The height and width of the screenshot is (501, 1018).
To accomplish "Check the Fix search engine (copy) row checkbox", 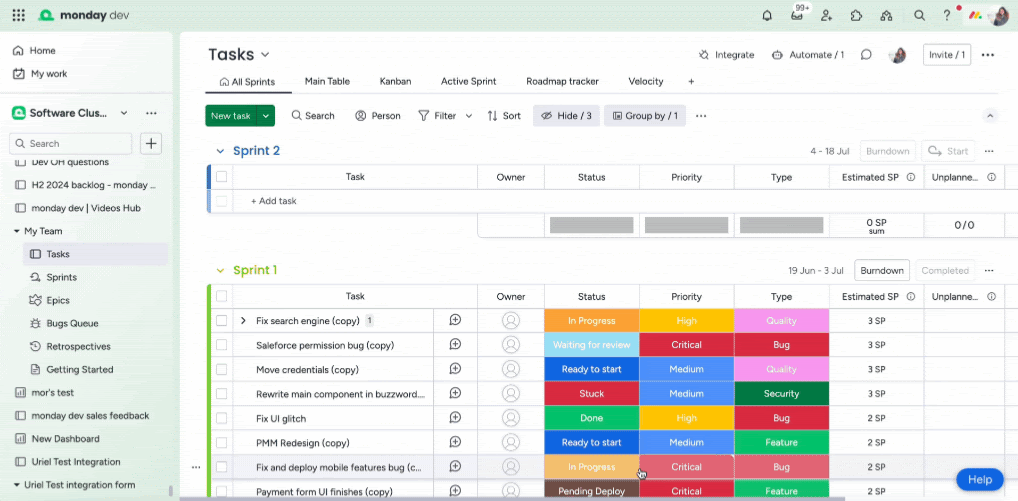I will click(221, 321).
